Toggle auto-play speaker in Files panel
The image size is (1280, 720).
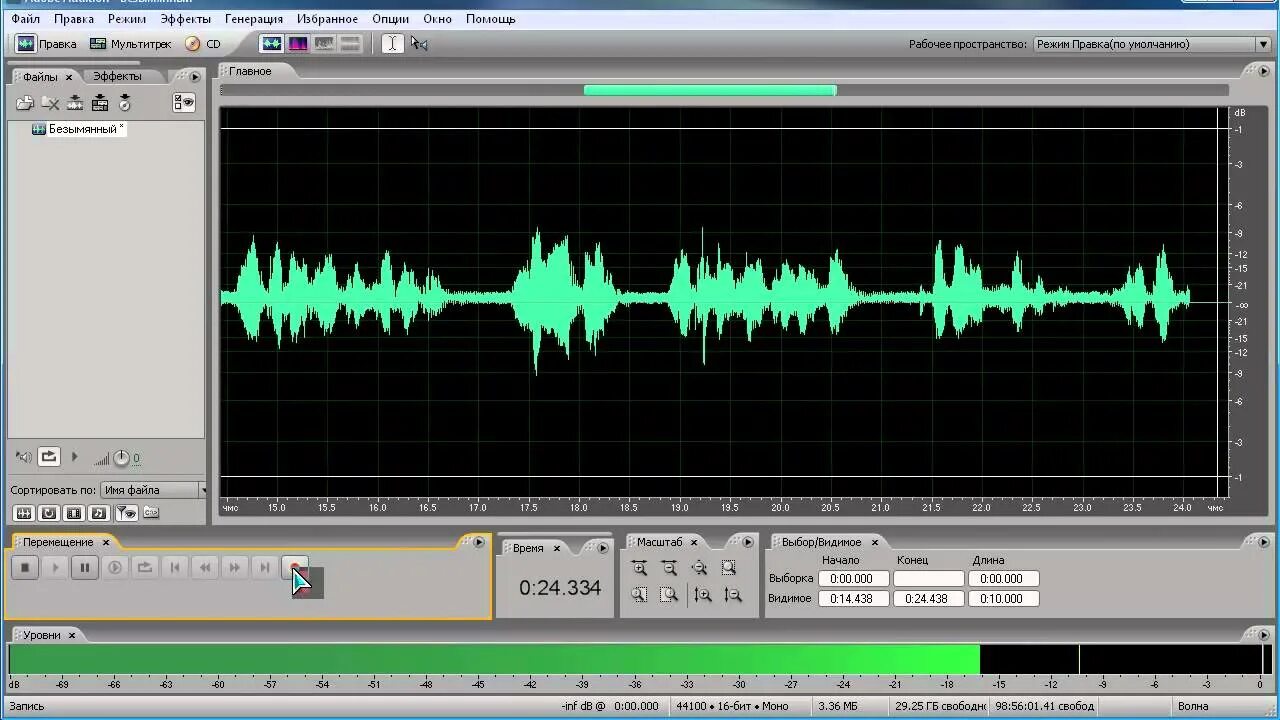point(24,458)
